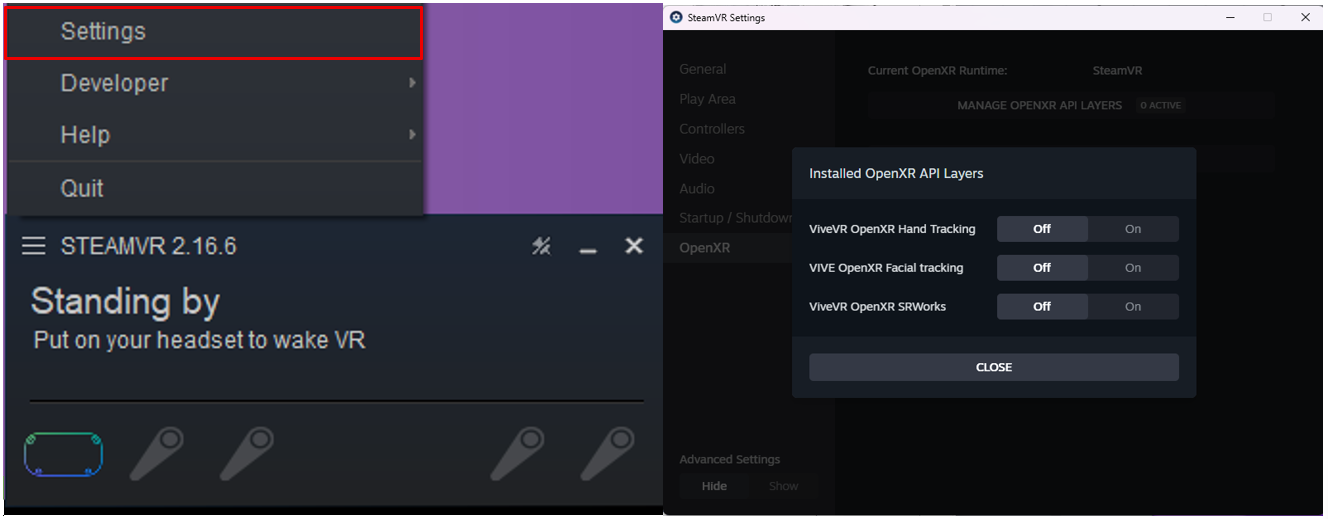This screenshot has width=1328, height=519.
Task: Expand the Help submenu arrow
Action: click(x=412, y=134)
